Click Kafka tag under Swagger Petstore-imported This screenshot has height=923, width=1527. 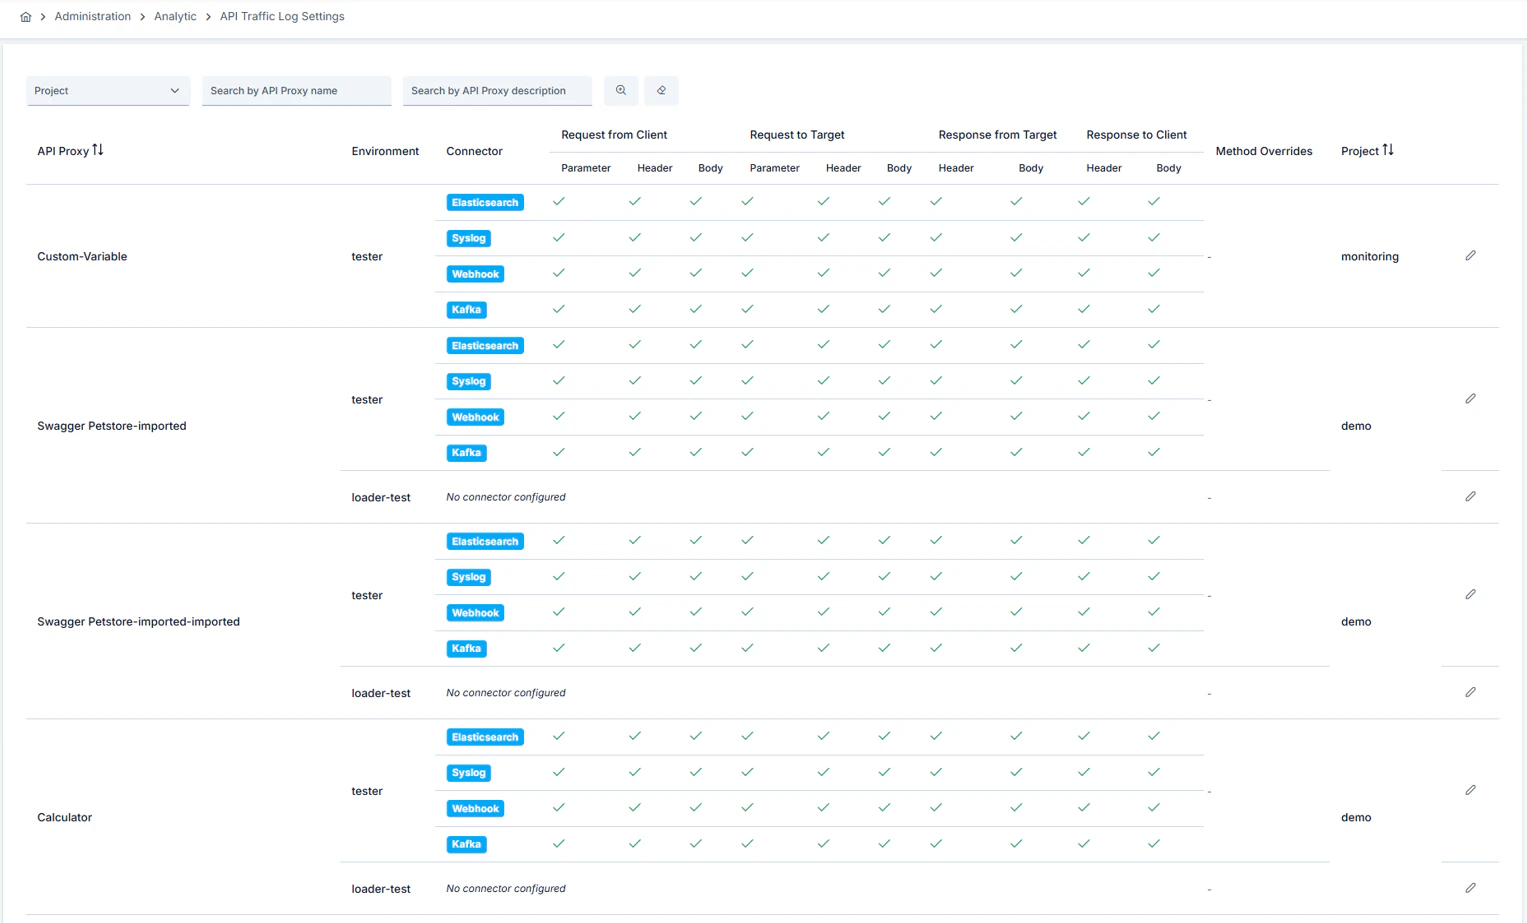click(466, 453)
